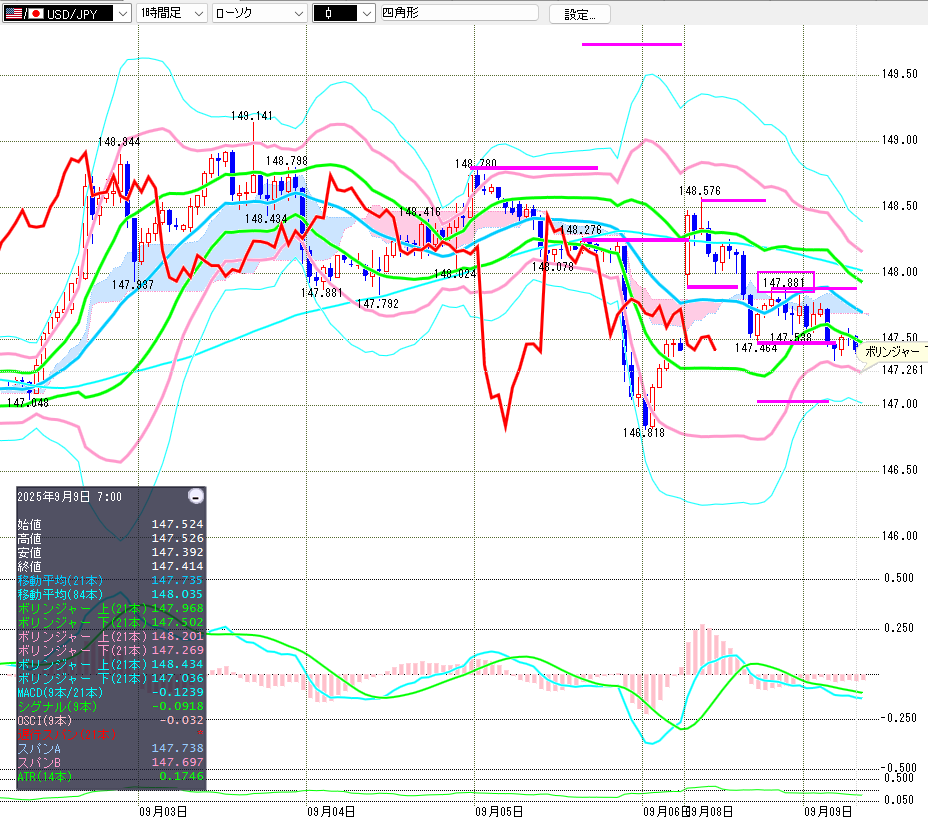Select the green ボリンジャー 上 147.968 row
Viewport: 928px width, 821px height.
tap(111, 608)
